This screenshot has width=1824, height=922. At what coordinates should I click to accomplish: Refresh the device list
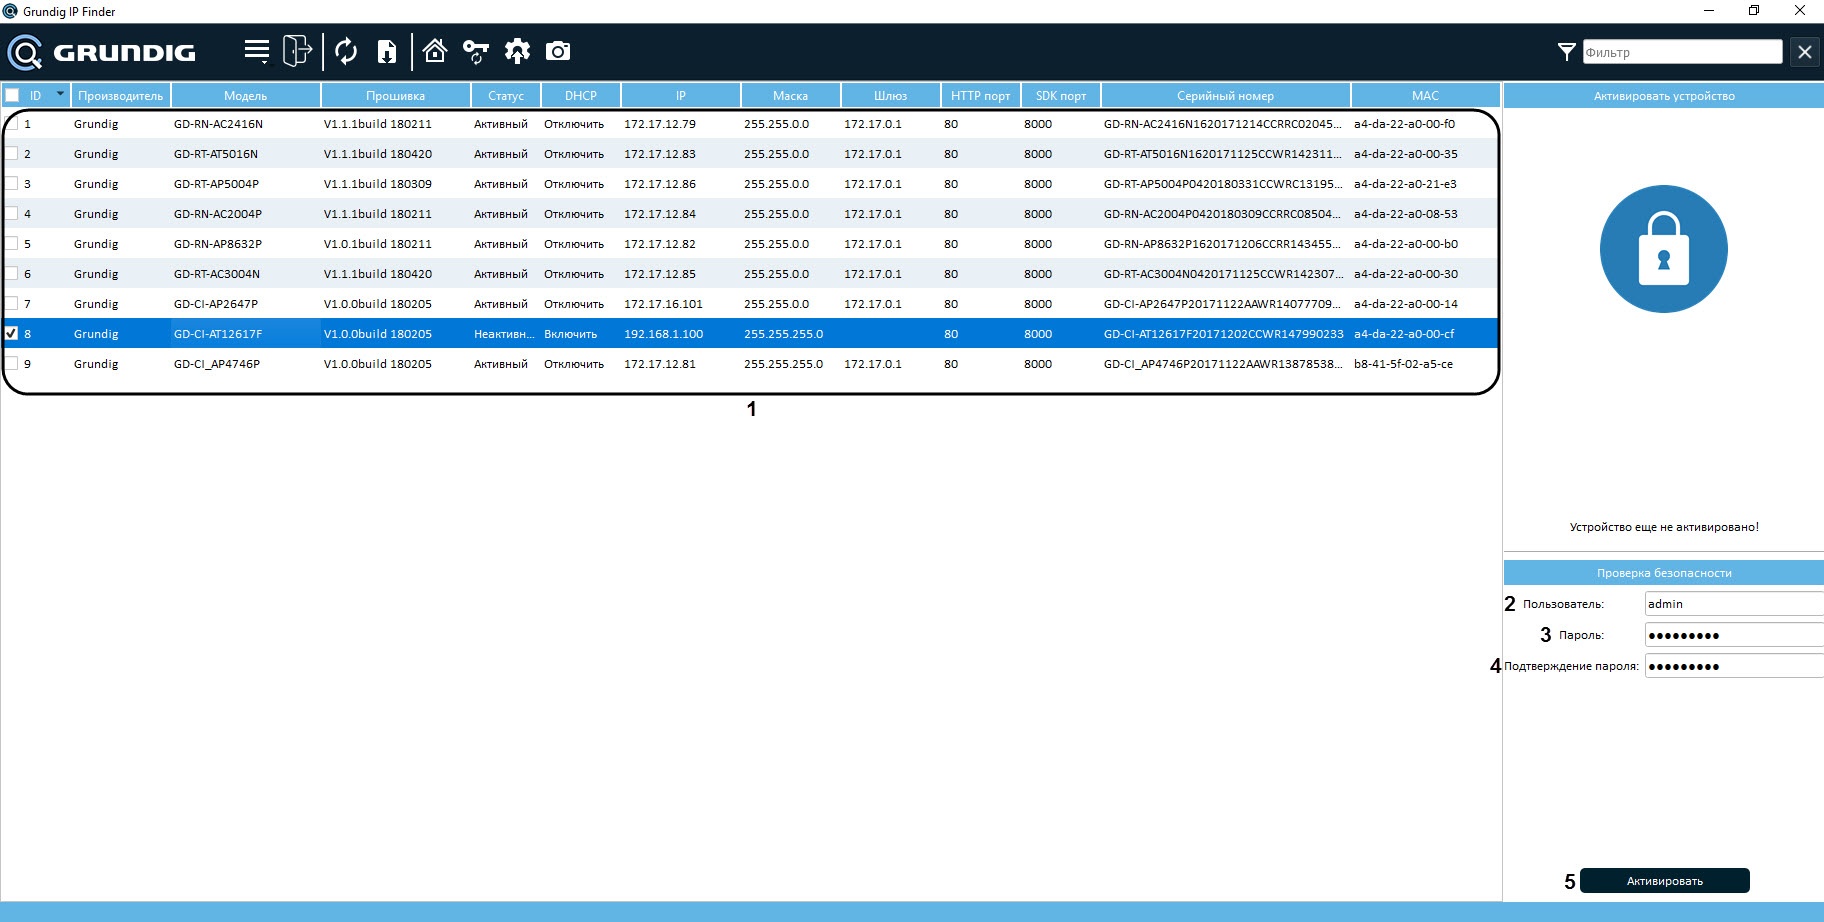pos(346,51)
